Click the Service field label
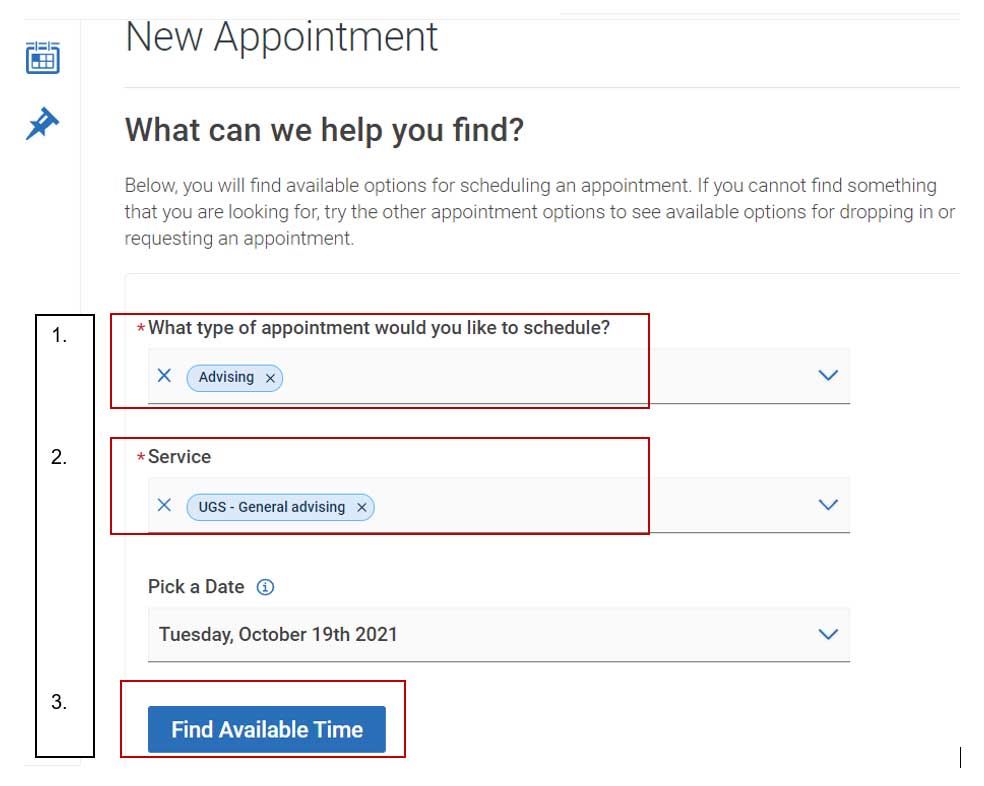 tap(179, 456)
